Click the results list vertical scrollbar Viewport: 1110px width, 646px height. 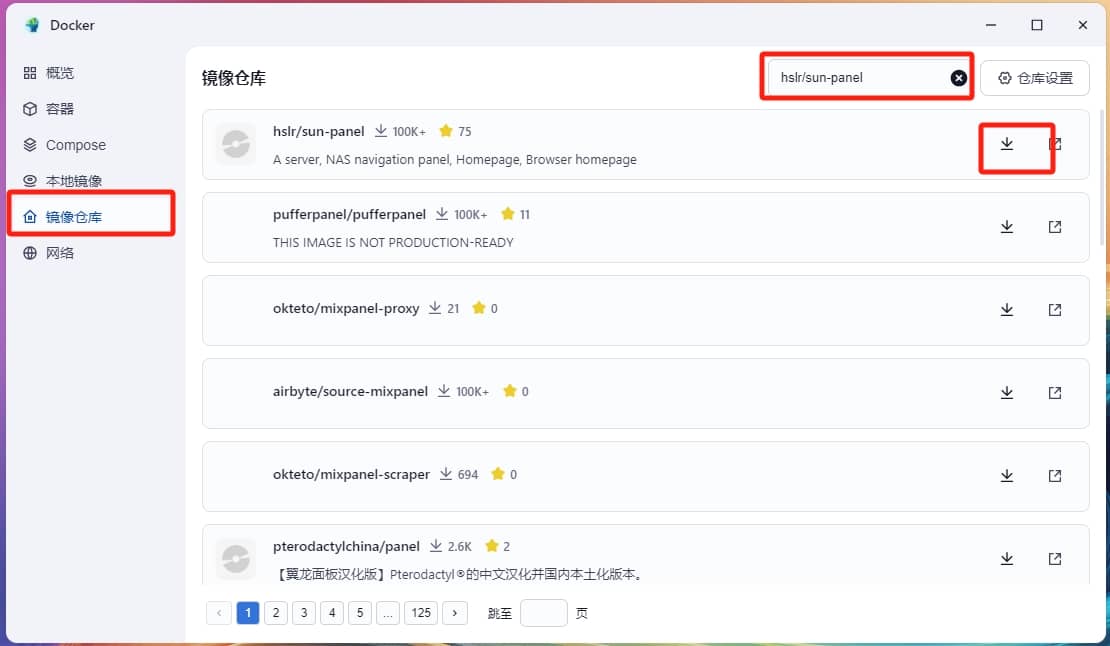[x=1102, y=177]
